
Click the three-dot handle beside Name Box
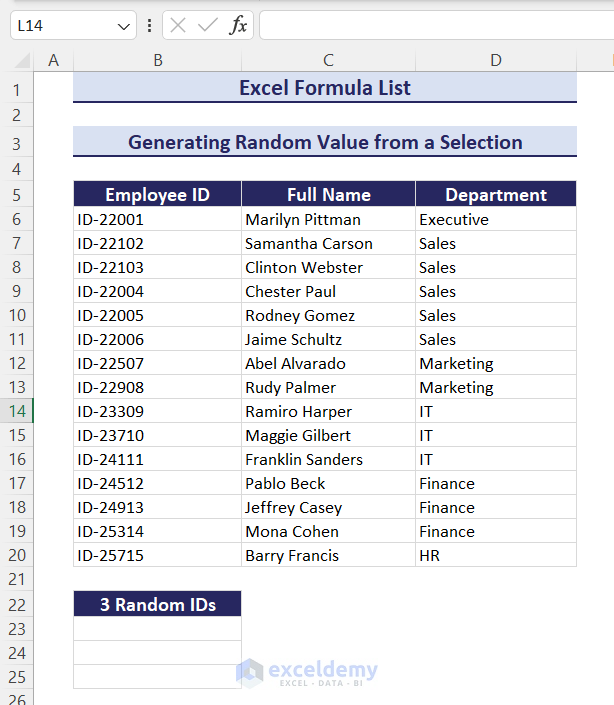[x=150, y=26]
